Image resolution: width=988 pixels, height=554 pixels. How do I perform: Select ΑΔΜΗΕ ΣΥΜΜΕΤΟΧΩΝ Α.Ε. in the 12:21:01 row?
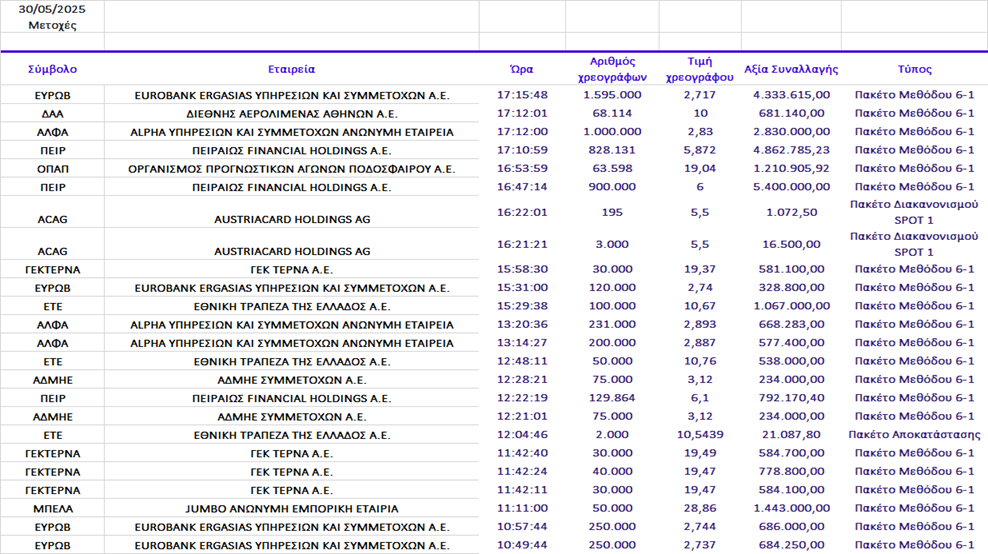pyautogui.click(x=292, y=417)
